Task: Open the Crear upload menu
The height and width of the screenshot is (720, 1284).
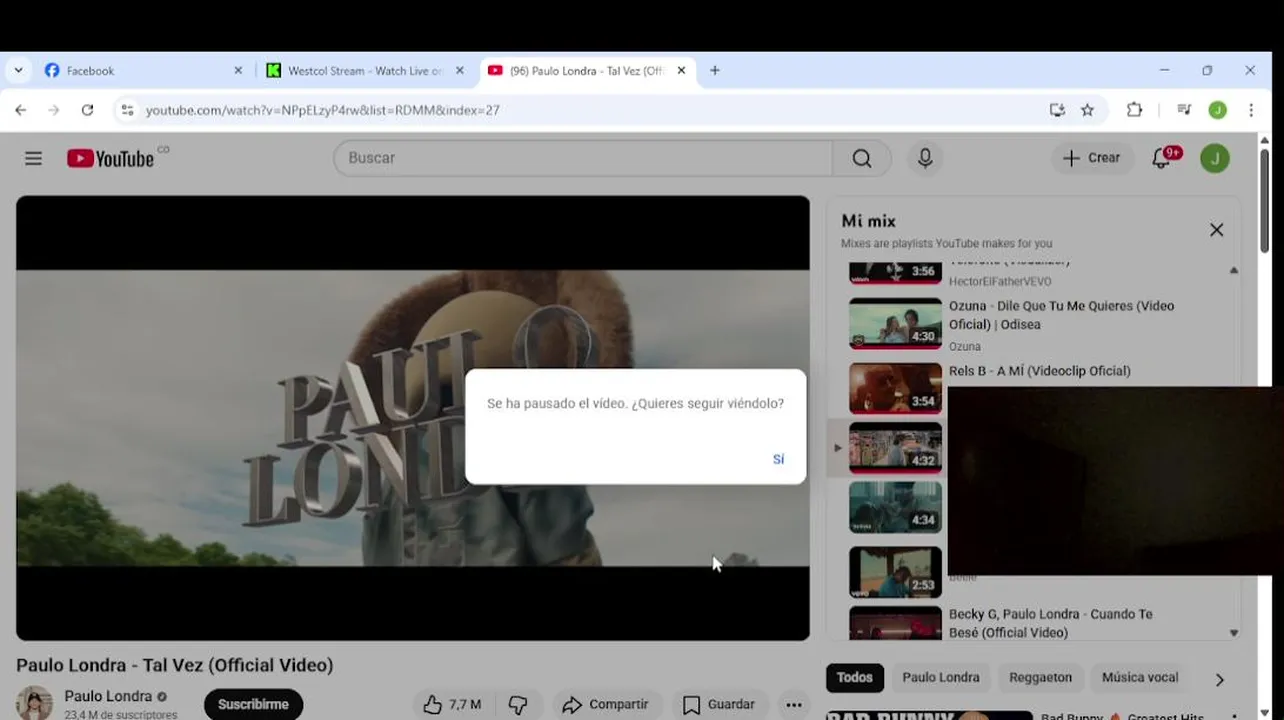Action: tap(1092, 158)
